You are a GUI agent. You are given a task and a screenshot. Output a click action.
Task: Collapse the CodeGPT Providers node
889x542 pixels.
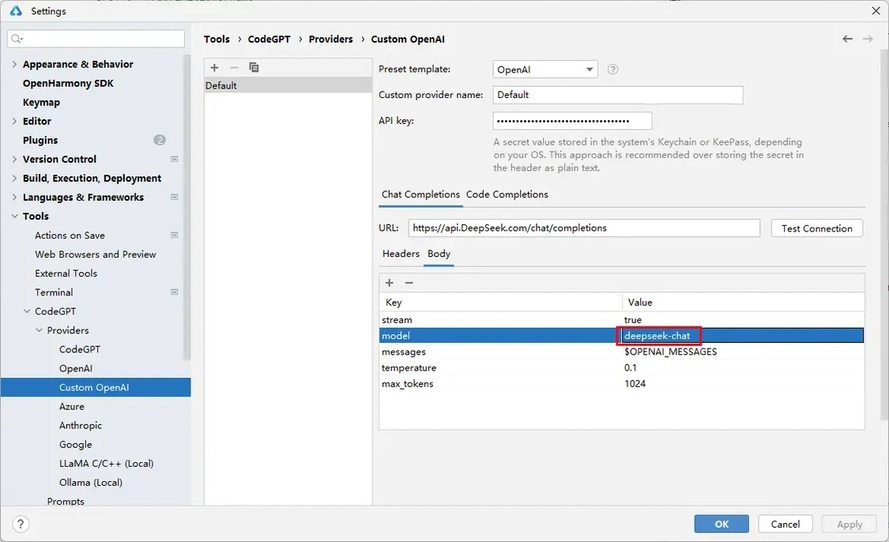coord(38,330)
